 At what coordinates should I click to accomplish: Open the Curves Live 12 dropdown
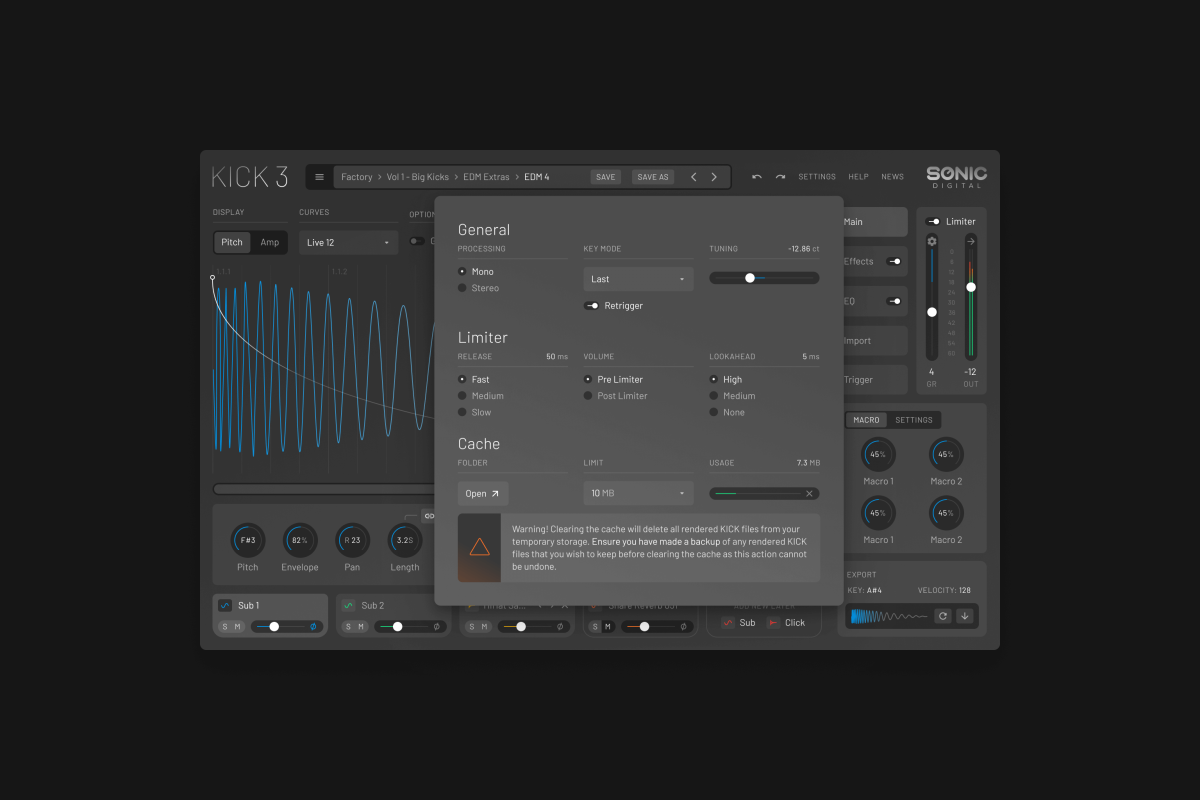(x=348, y=243)
